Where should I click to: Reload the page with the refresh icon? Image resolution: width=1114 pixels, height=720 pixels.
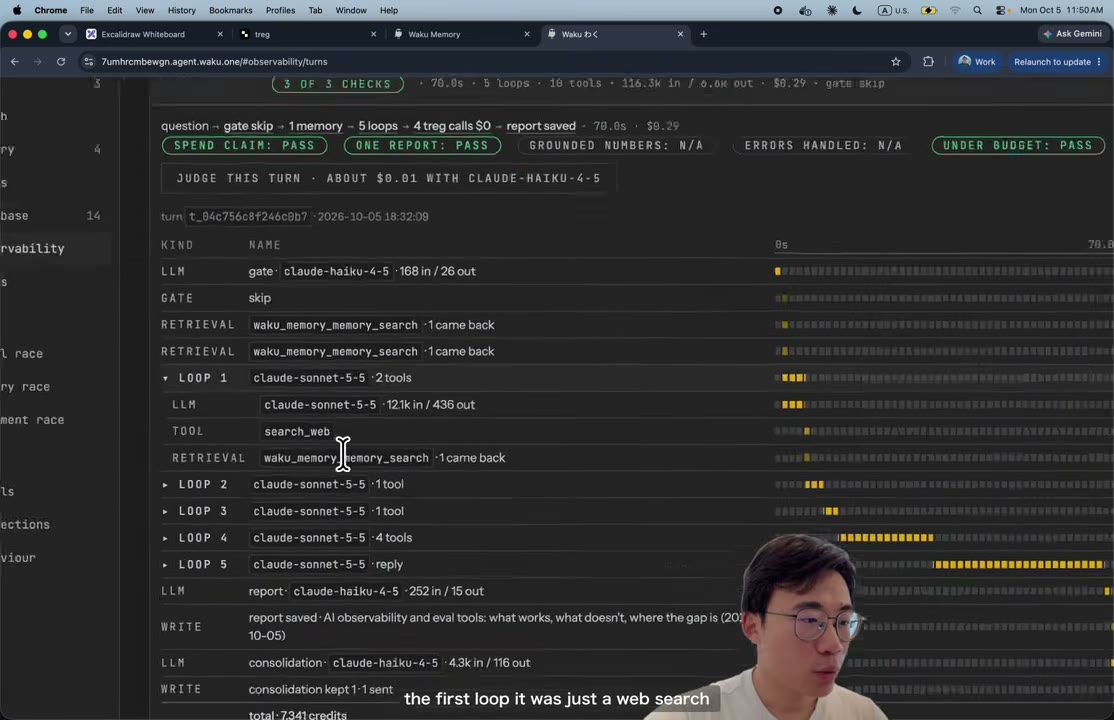point(61,62)
